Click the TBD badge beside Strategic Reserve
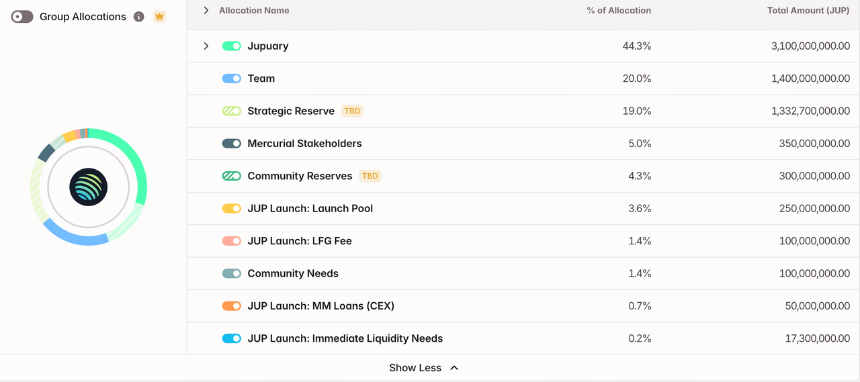This screenshot has width=860, height=382. (352, 111)
